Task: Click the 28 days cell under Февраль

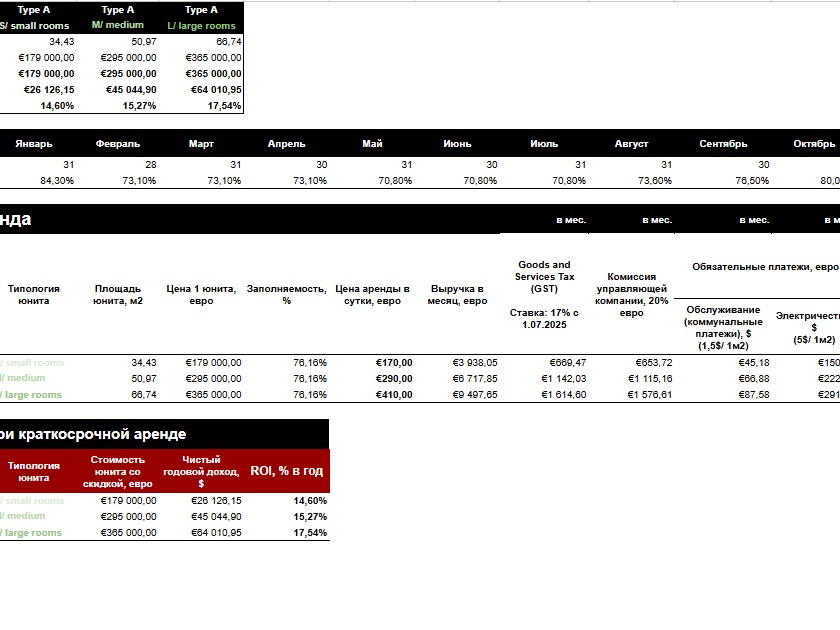Action: point(151,164)
